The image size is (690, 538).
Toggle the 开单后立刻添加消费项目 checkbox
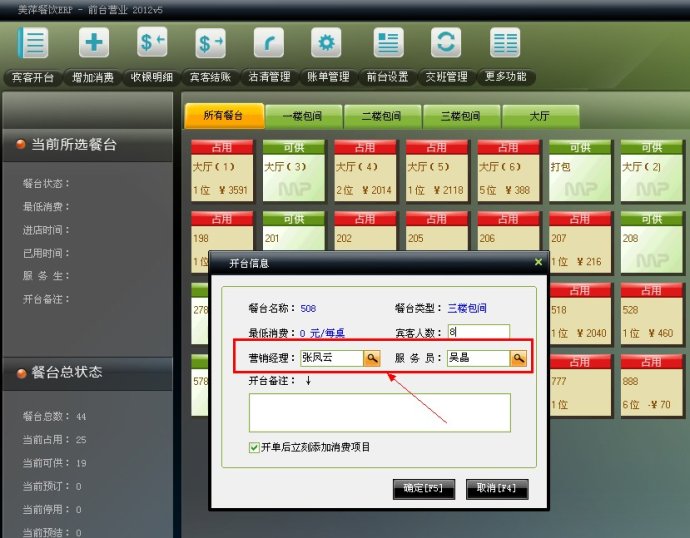pos(255,447)
